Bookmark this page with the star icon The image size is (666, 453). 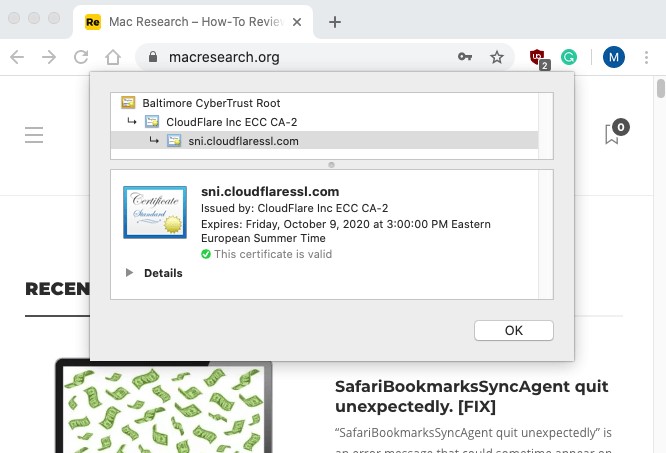point(497,58)
